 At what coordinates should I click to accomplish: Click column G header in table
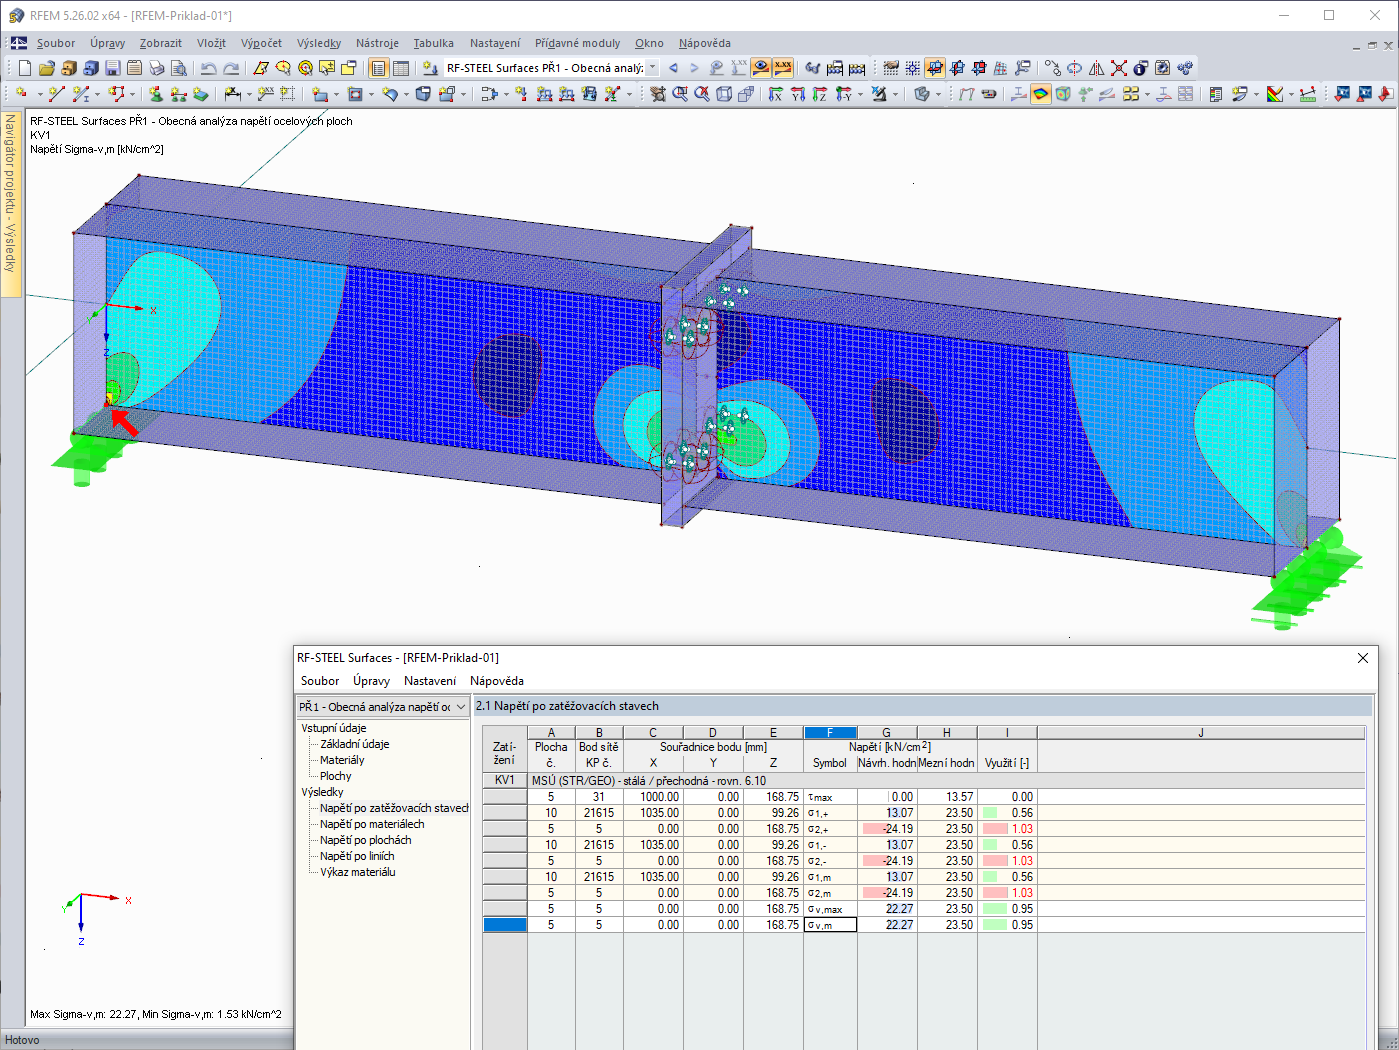click(x=887, y=733)
